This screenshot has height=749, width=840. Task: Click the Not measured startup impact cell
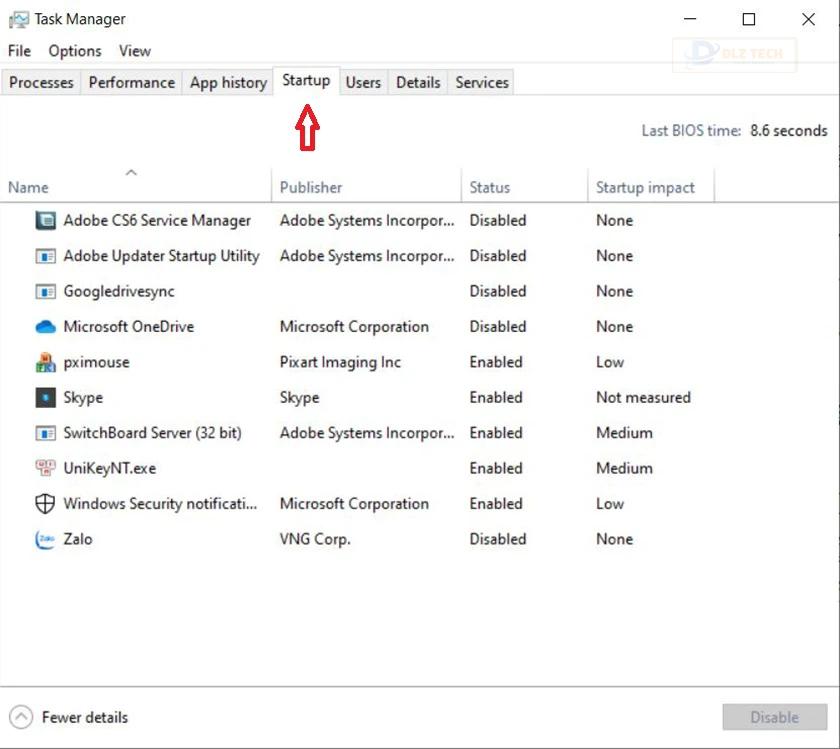[x=643, y=398]
